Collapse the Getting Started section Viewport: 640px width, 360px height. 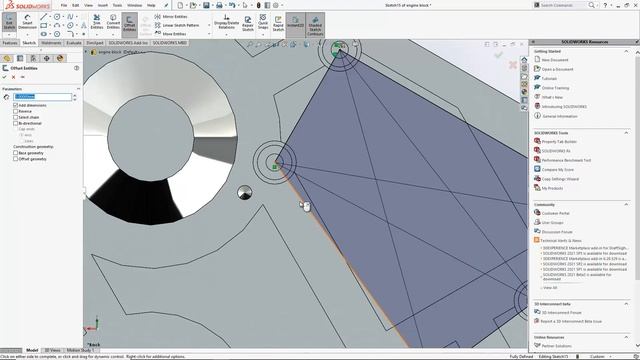626,51
